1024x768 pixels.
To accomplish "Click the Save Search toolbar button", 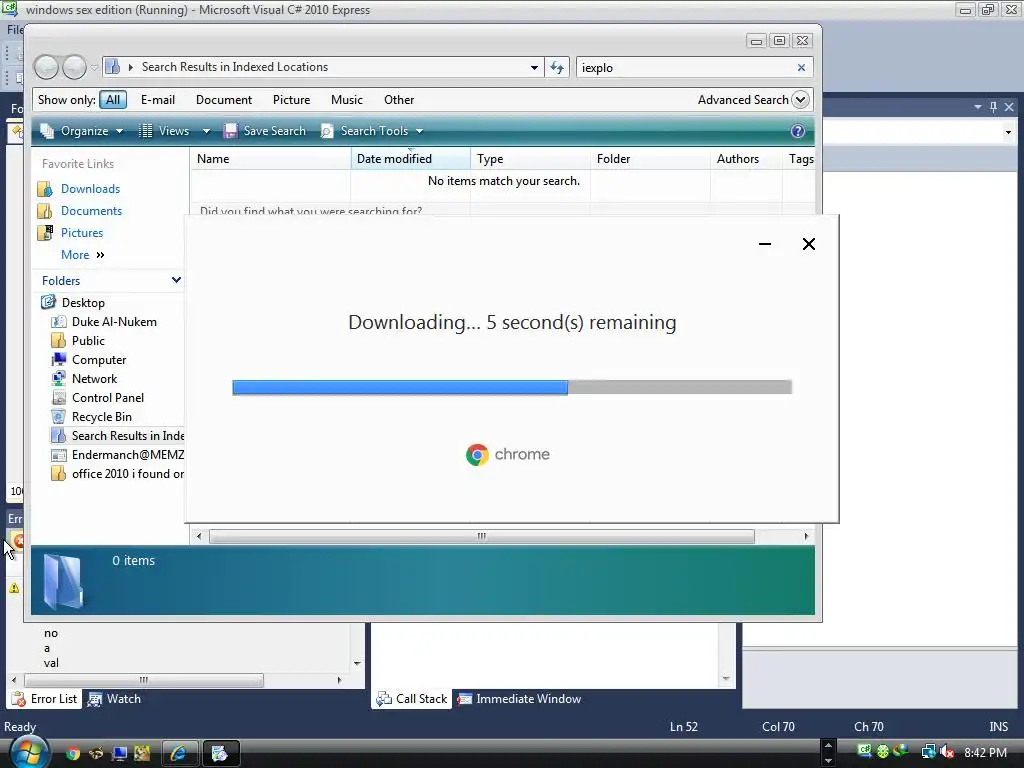I will click(x=264, y=131).
